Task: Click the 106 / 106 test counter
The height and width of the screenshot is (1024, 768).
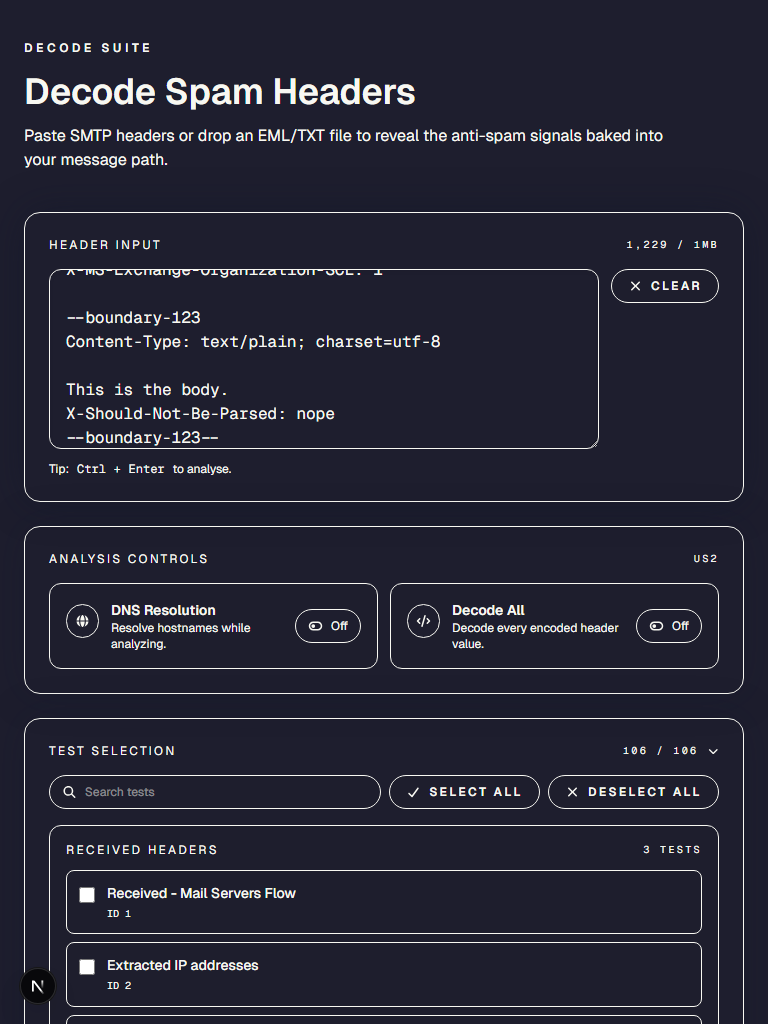Action: pyautogui.click(x=659, y=751)
